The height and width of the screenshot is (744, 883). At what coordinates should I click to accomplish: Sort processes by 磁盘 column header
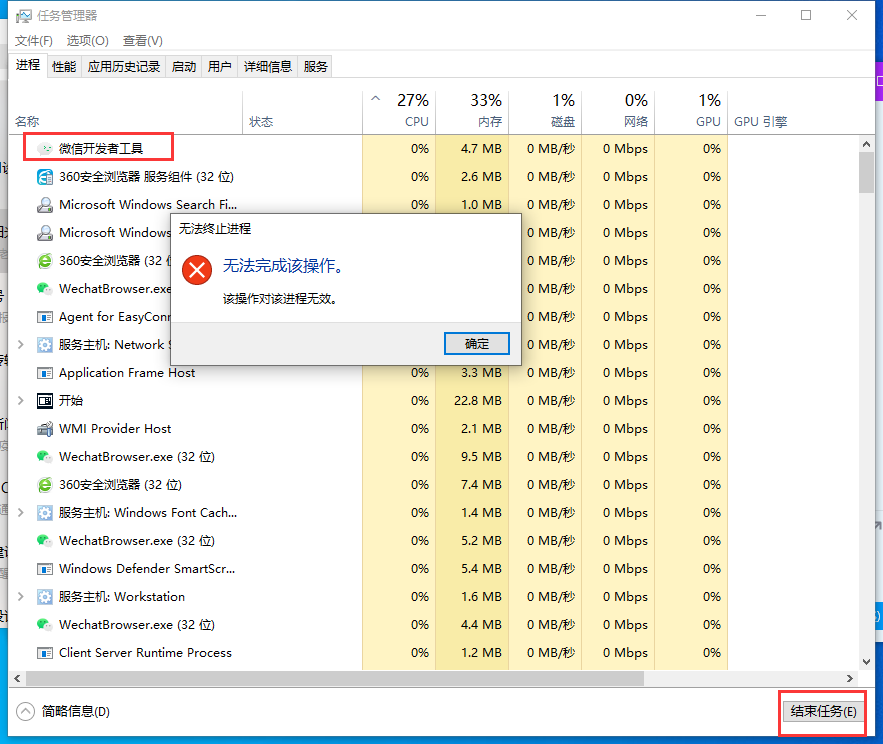point(545,113)
